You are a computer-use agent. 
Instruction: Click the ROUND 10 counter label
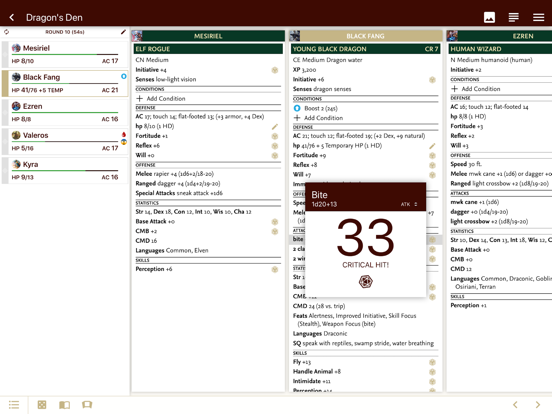point(65,32)
